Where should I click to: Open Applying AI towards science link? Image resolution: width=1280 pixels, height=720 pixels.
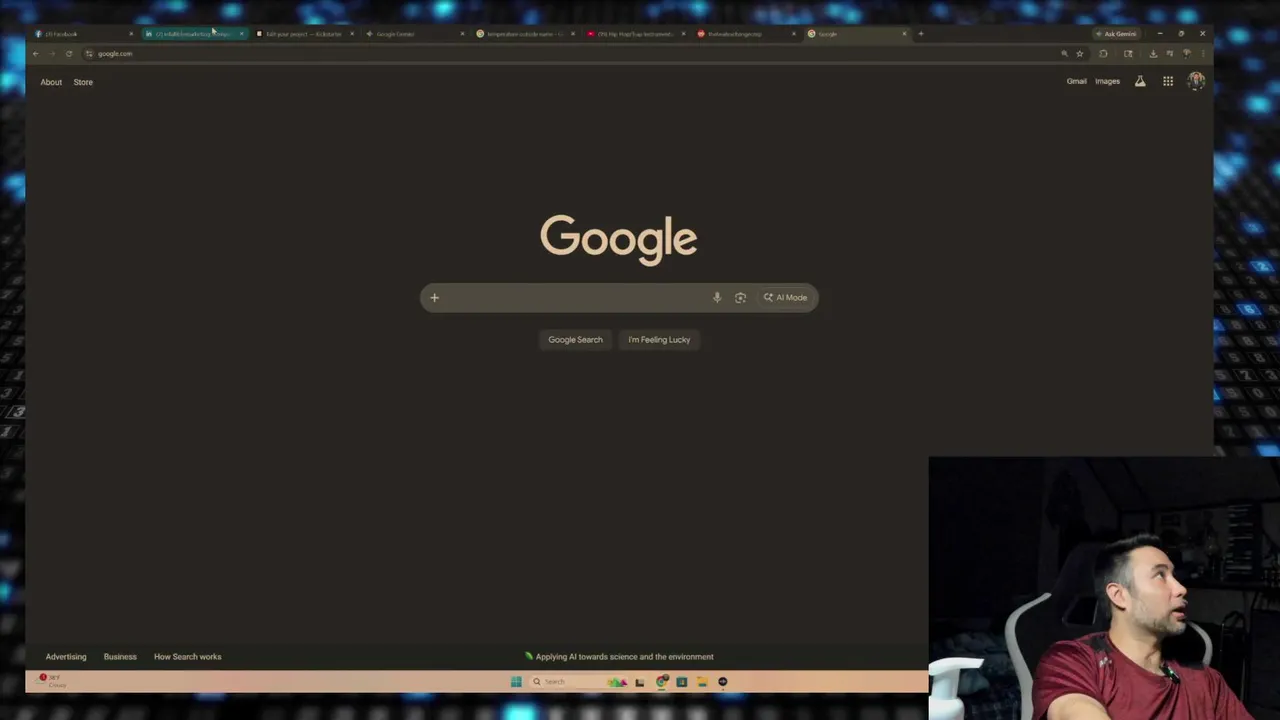click(619, 657)
